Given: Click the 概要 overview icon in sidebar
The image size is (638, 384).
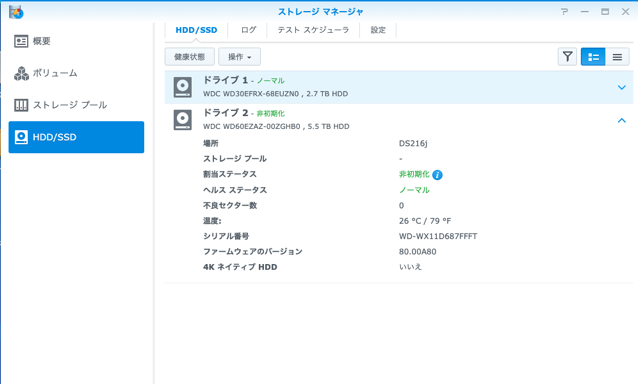Looking at the screenshot, I should click(x=21, y=41).
